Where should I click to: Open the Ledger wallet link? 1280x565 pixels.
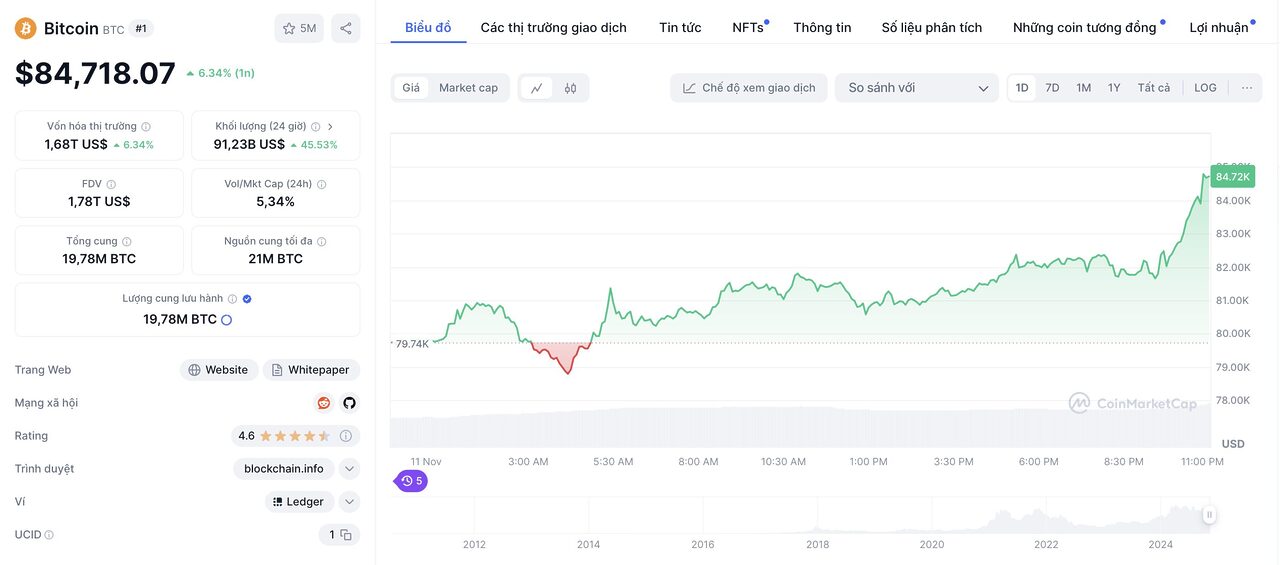click(x=299, y=502)
